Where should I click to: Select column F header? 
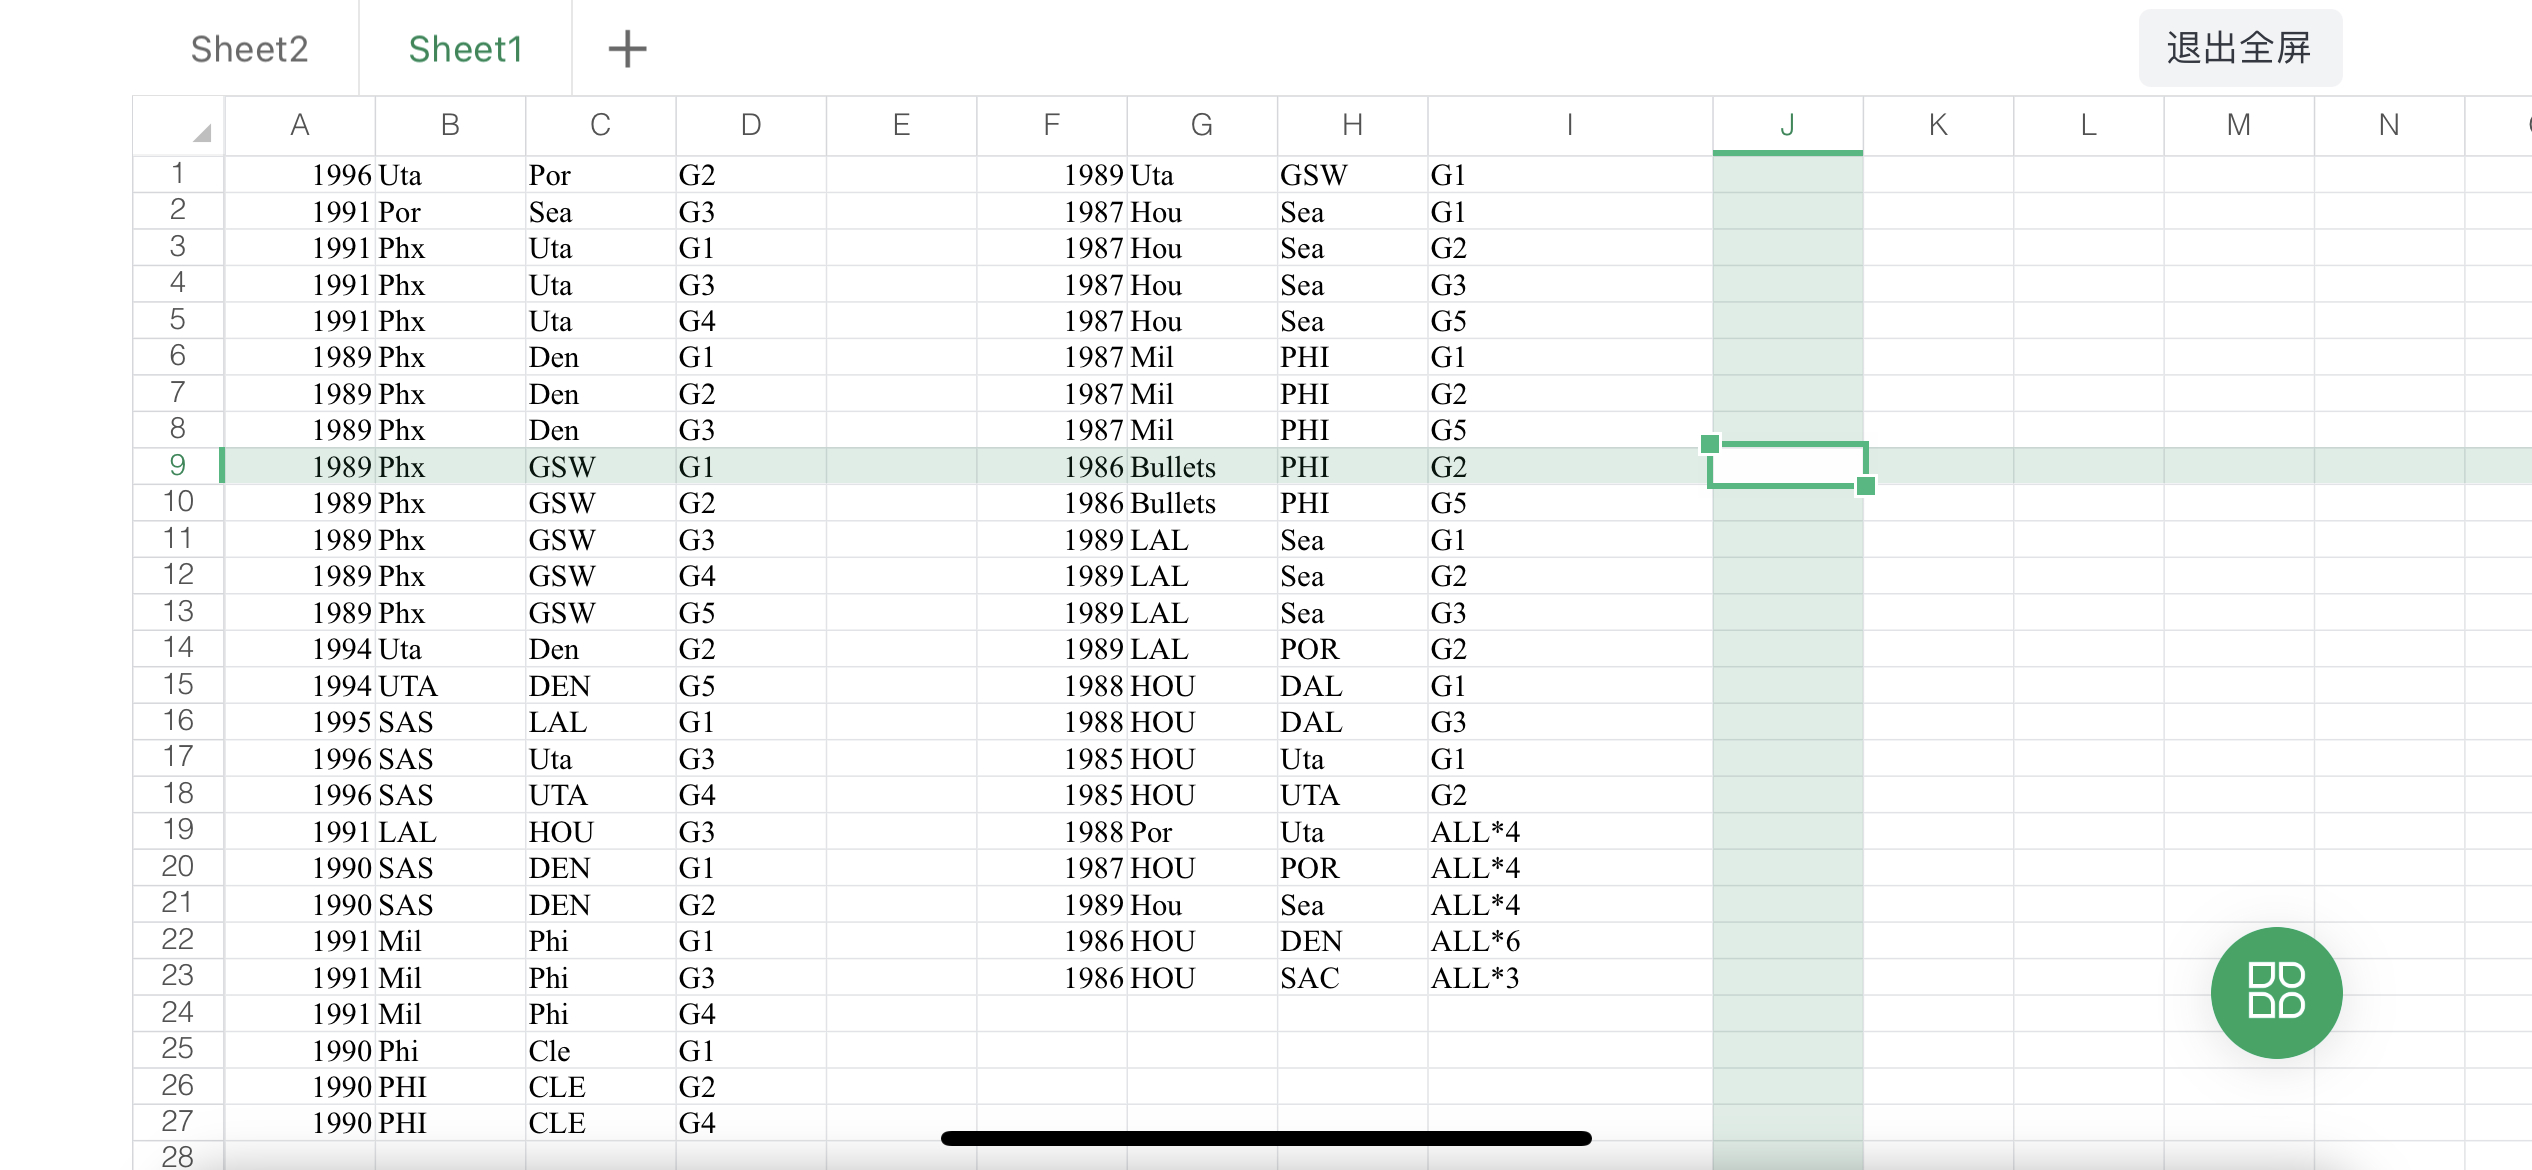pyautogui.click(x=1051, y=125)
